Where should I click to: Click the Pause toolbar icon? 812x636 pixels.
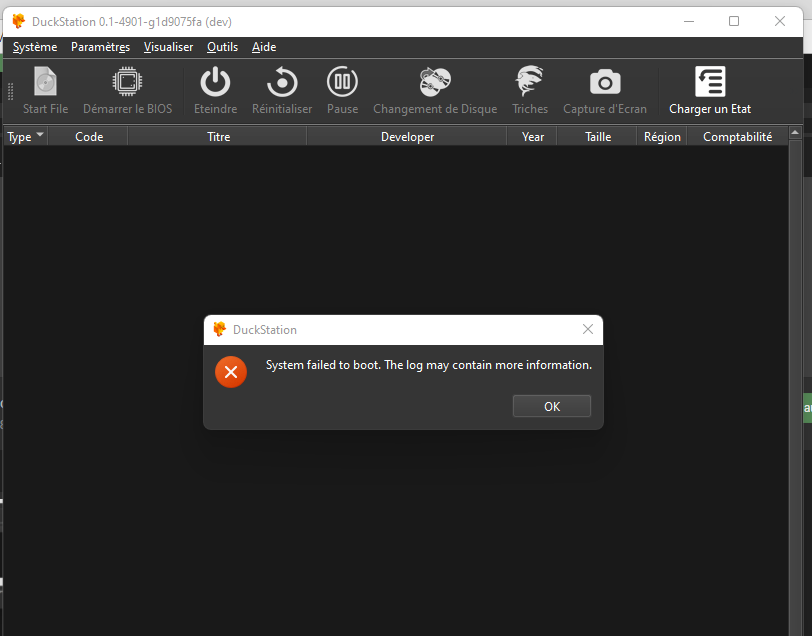(342, 81)
